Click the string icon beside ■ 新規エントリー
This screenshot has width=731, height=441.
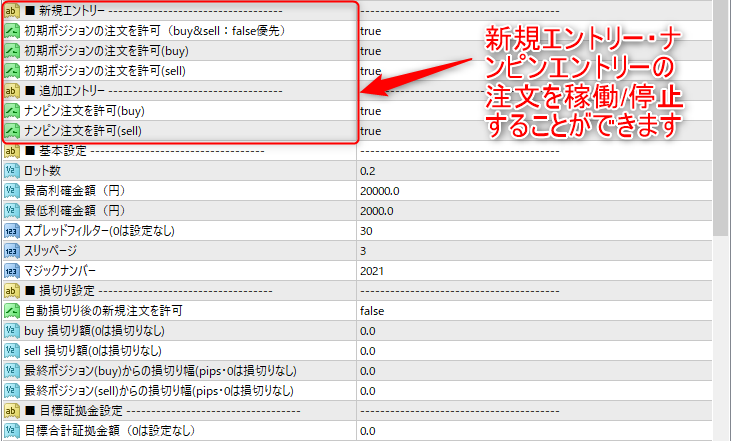coord(12,11)
